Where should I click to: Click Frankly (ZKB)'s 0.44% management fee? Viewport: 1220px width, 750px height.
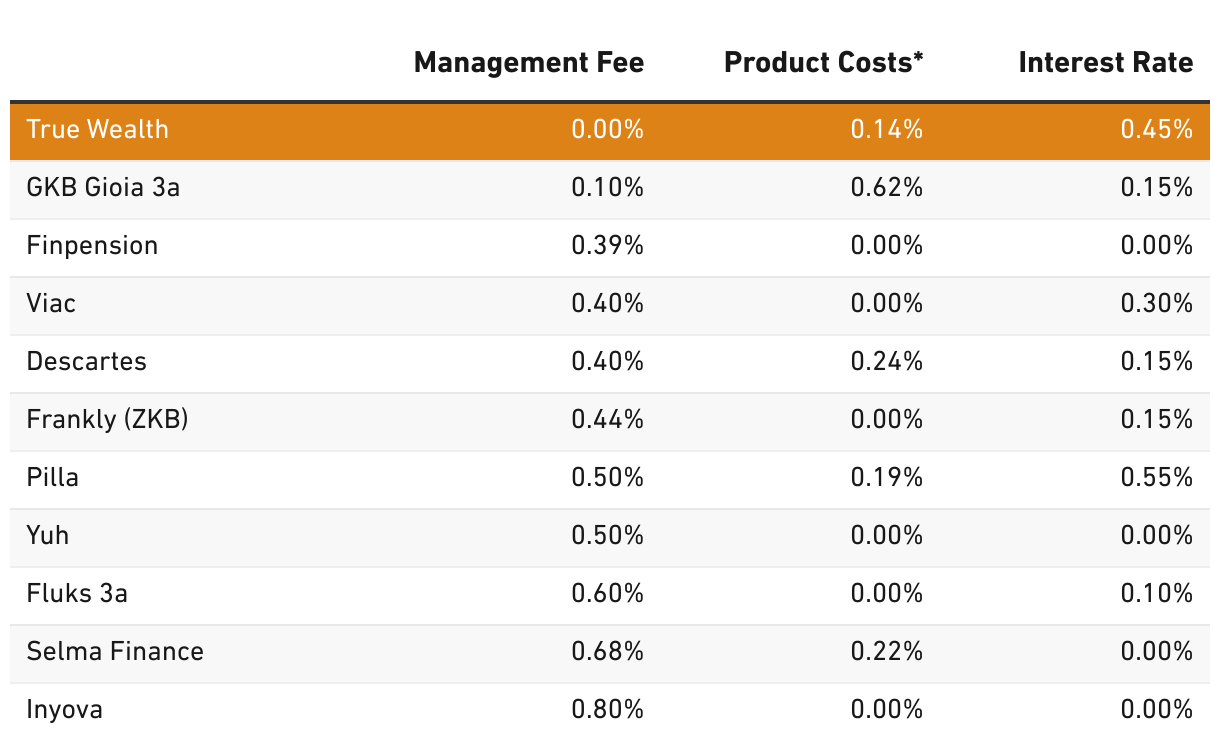tap(607, 419)
